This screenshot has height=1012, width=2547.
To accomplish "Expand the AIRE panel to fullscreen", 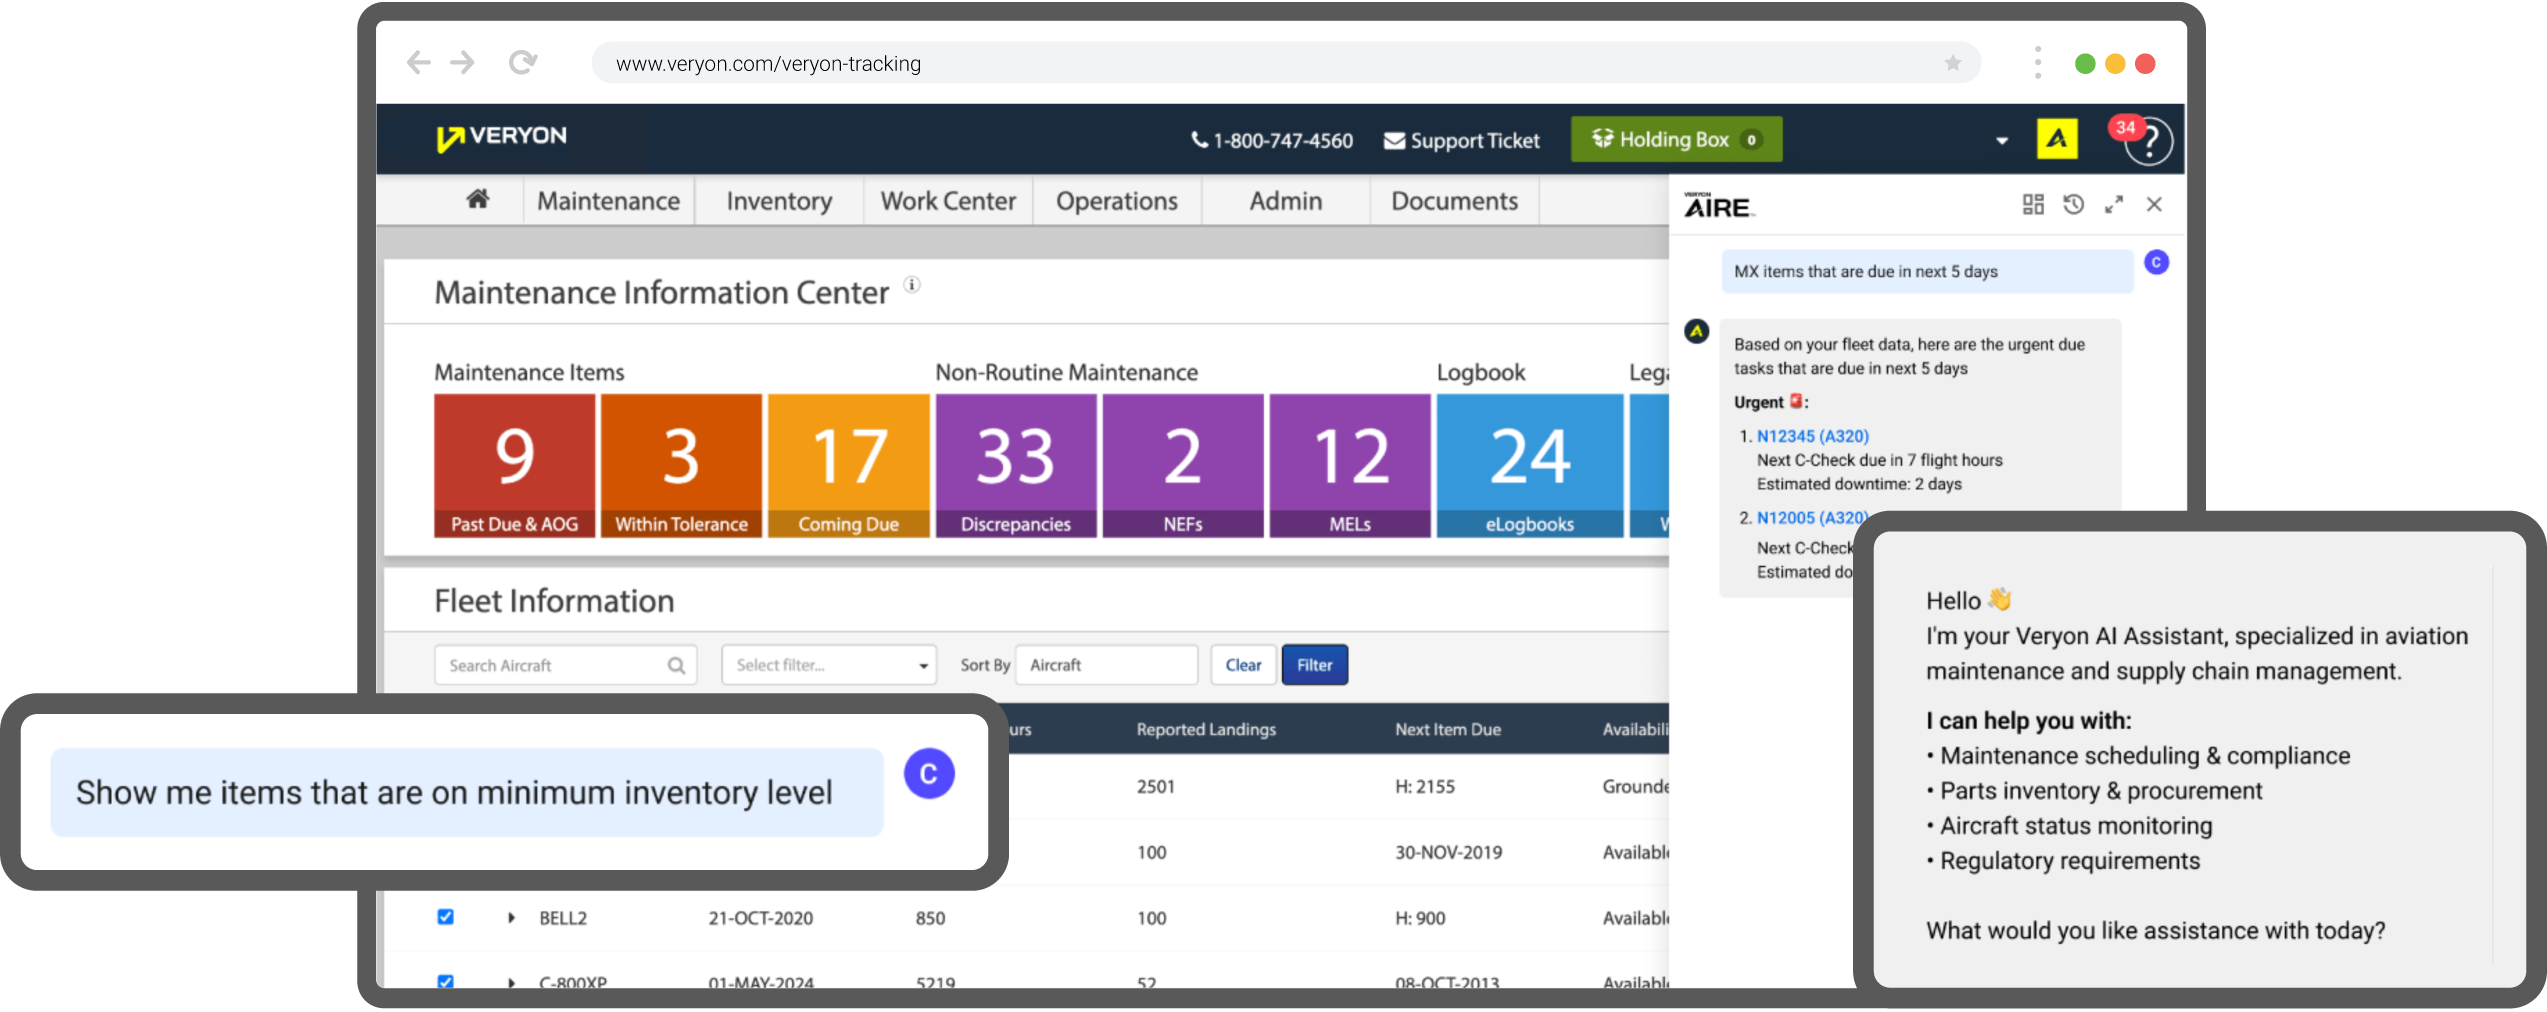I will tap(2113, 205).
